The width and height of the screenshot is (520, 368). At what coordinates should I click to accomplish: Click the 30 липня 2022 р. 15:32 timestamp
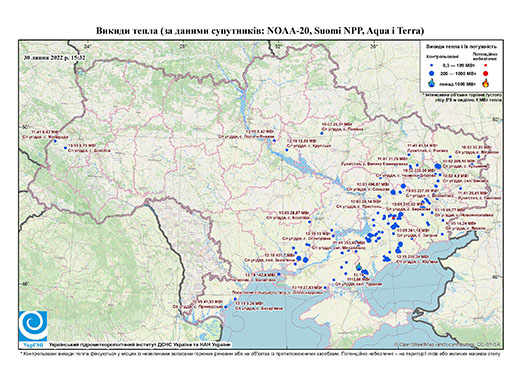(54, 57)
